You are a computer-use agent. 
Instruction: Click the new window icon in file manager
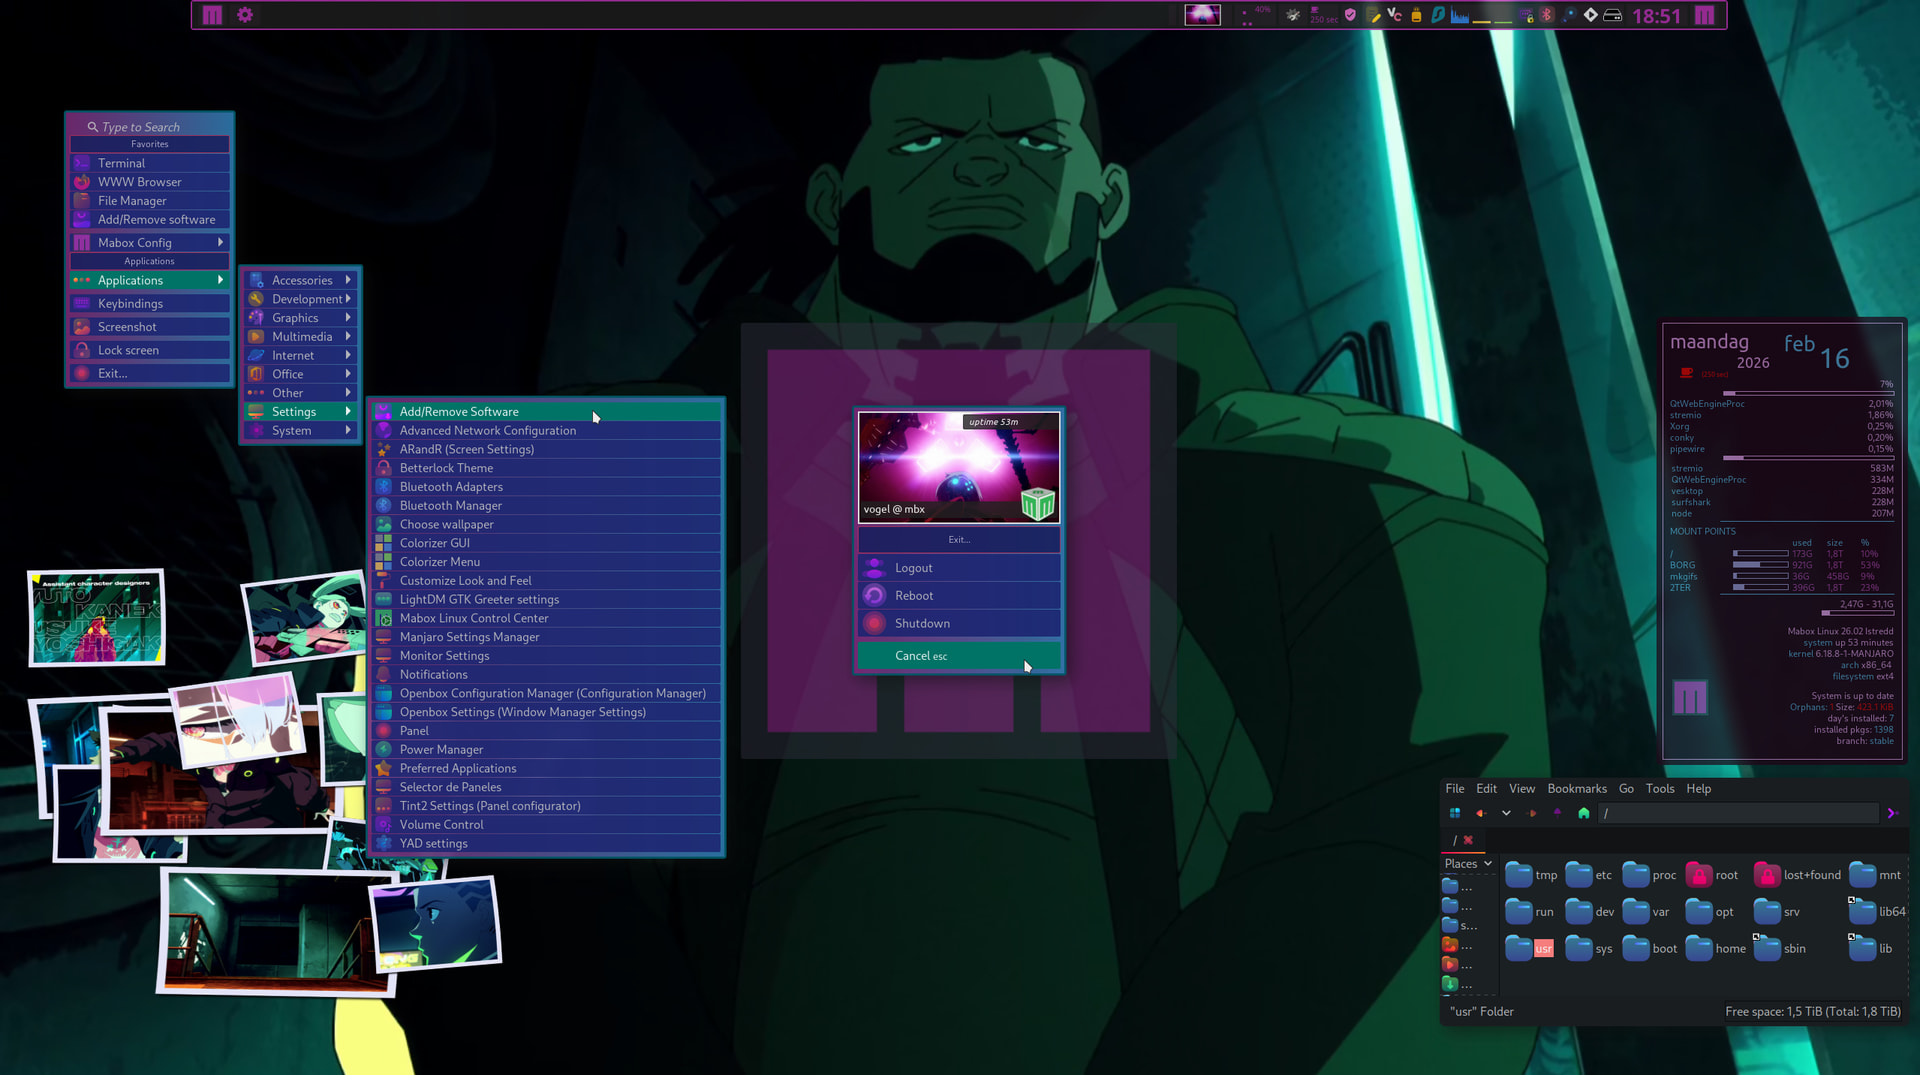[1455, 813]
